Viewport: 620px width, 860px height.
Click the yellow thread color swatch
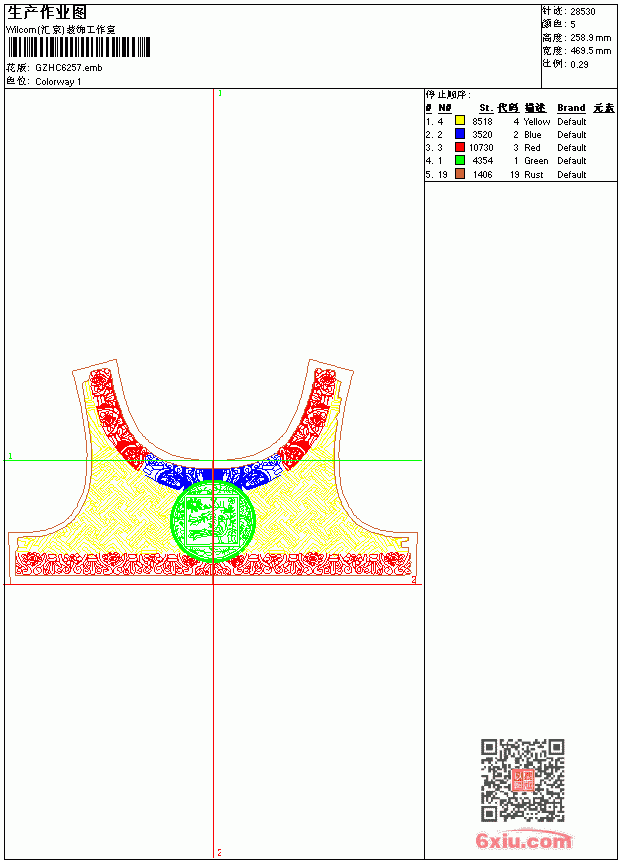(460, 121)
